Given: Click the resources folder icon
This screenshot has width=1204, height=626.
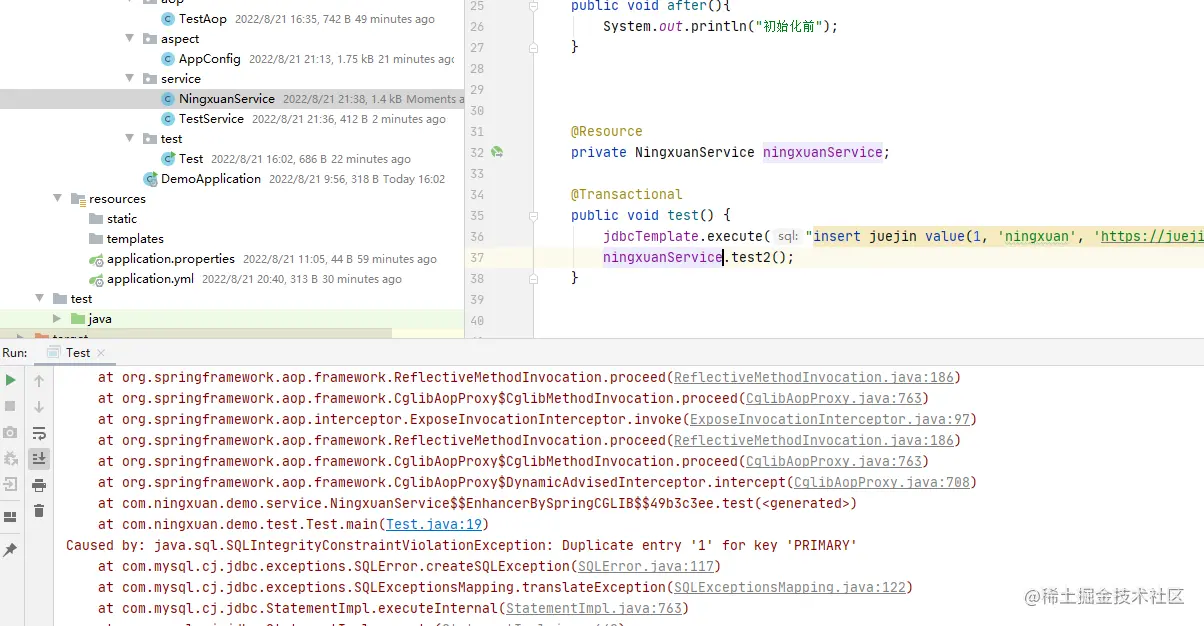Looking at the screenshot, I should [x=78, y=199].
